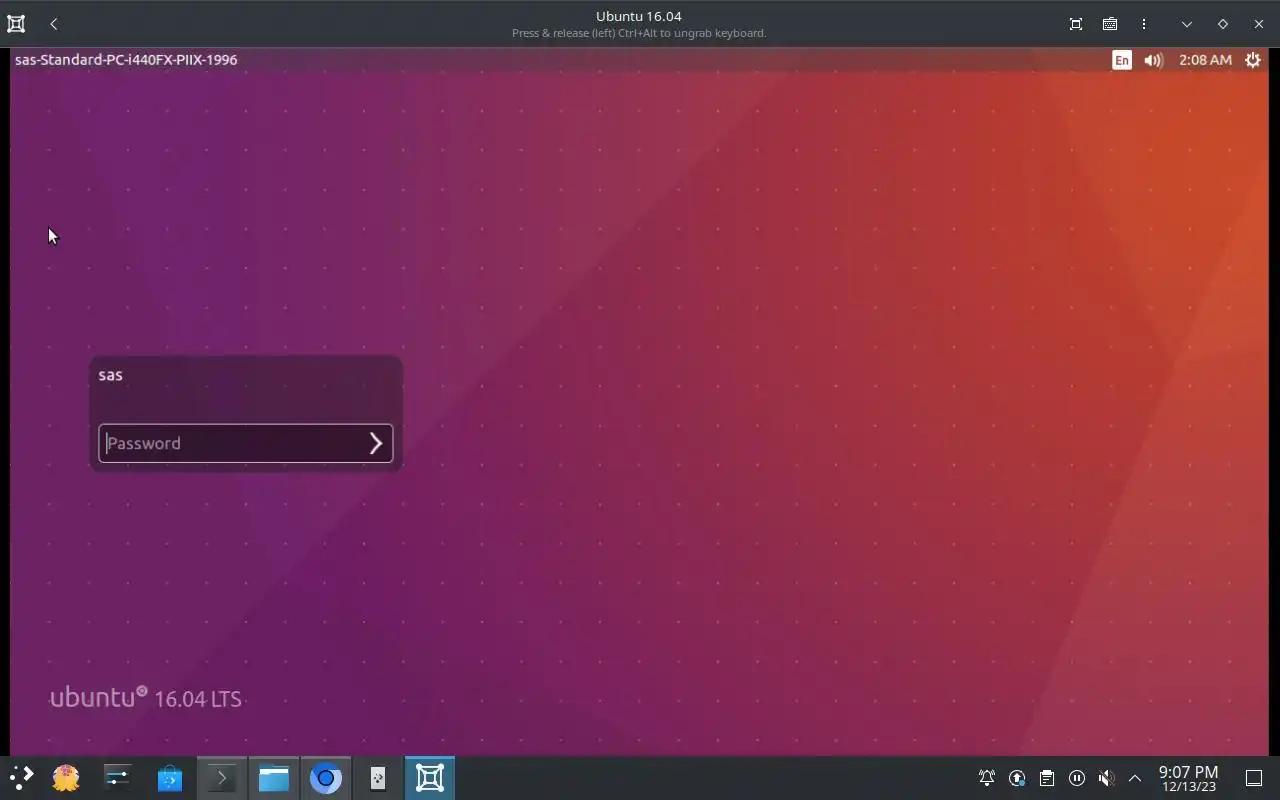
Task: Go back to the Boxes collection view
Action: coord(54,24)
